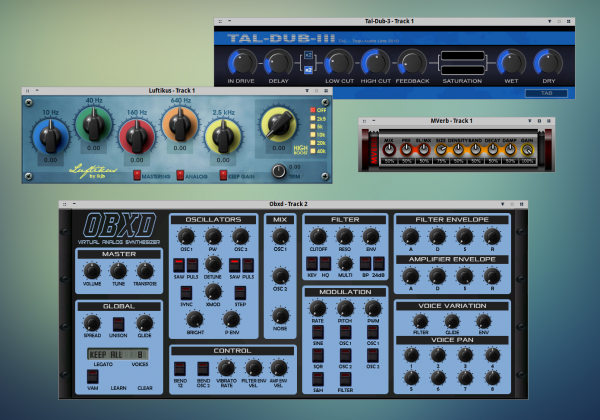Click the High Boost gain knob in Luftikus
Image resolution: width=600 pixels, height=420 pixels.
pyautogui.click(x=279, y=124)
